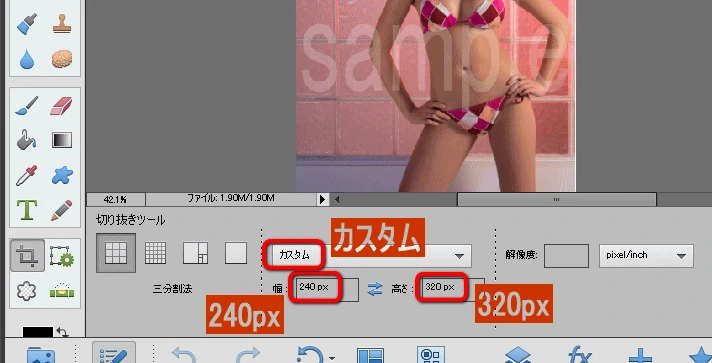Select the Horizontal Type tool

point(27,210)
